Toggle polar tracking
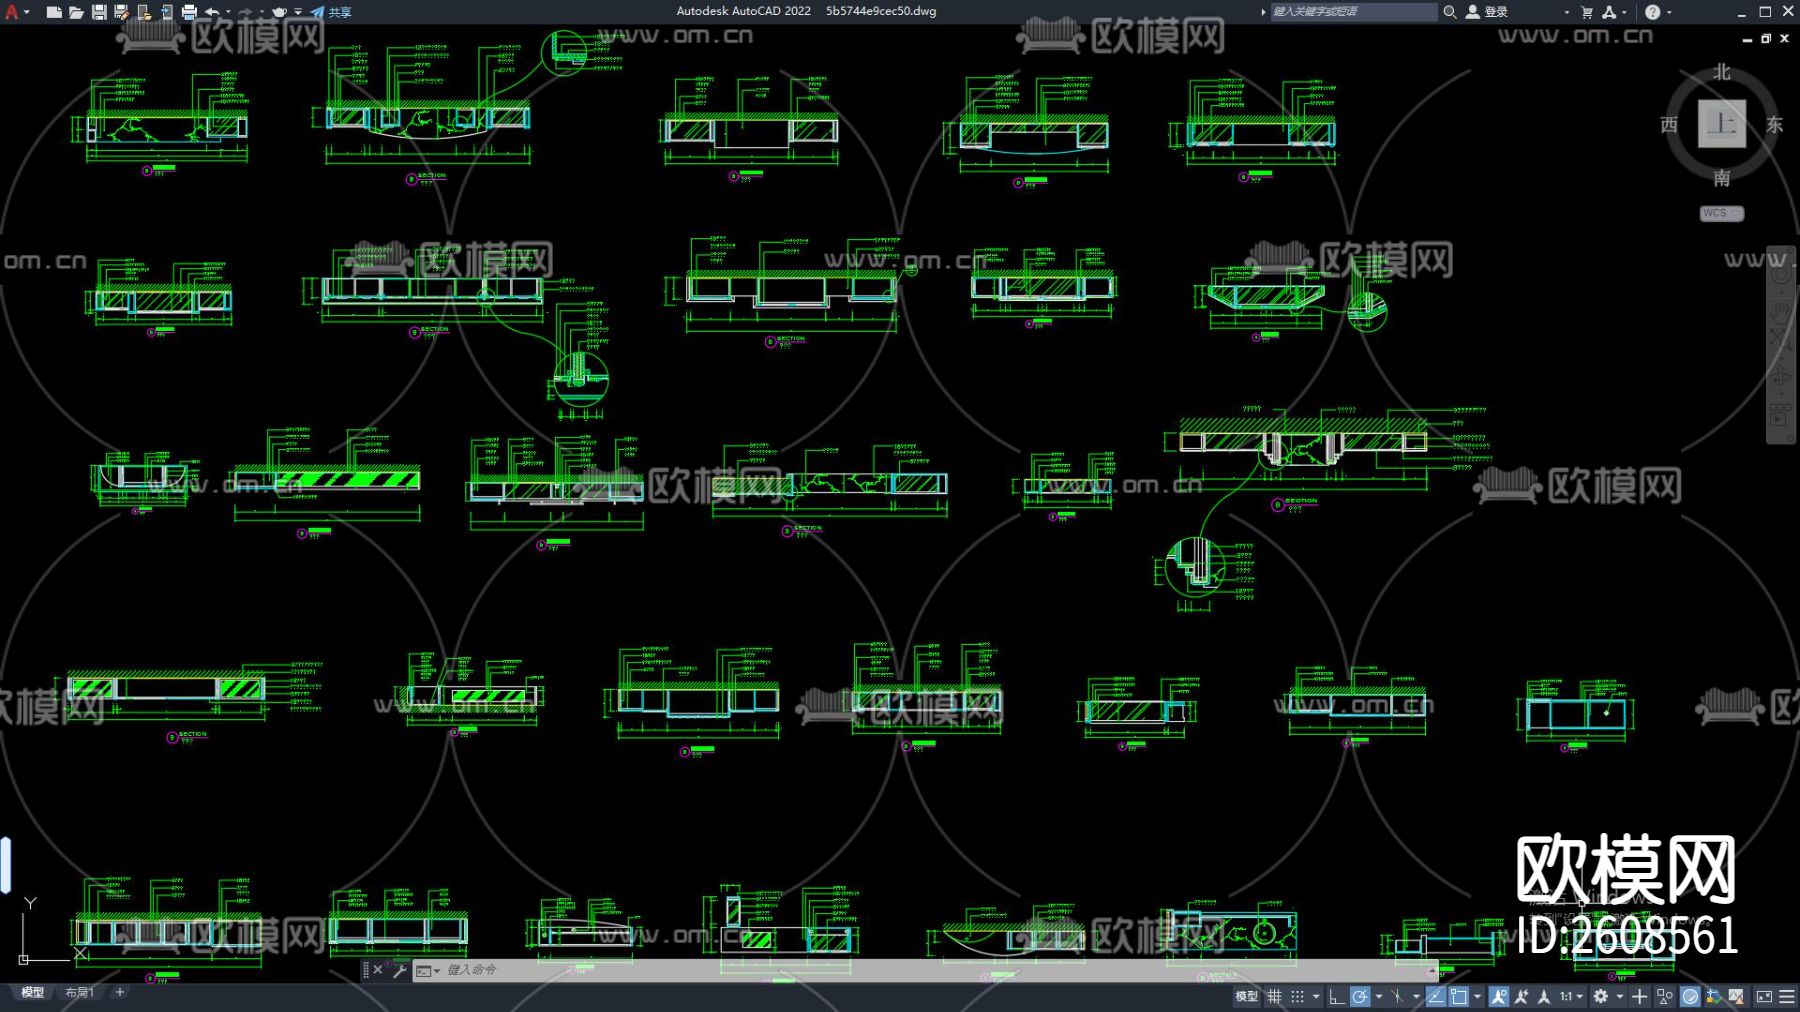This screenshot has width=1800, height=1012. click(x=1360, y=997)
